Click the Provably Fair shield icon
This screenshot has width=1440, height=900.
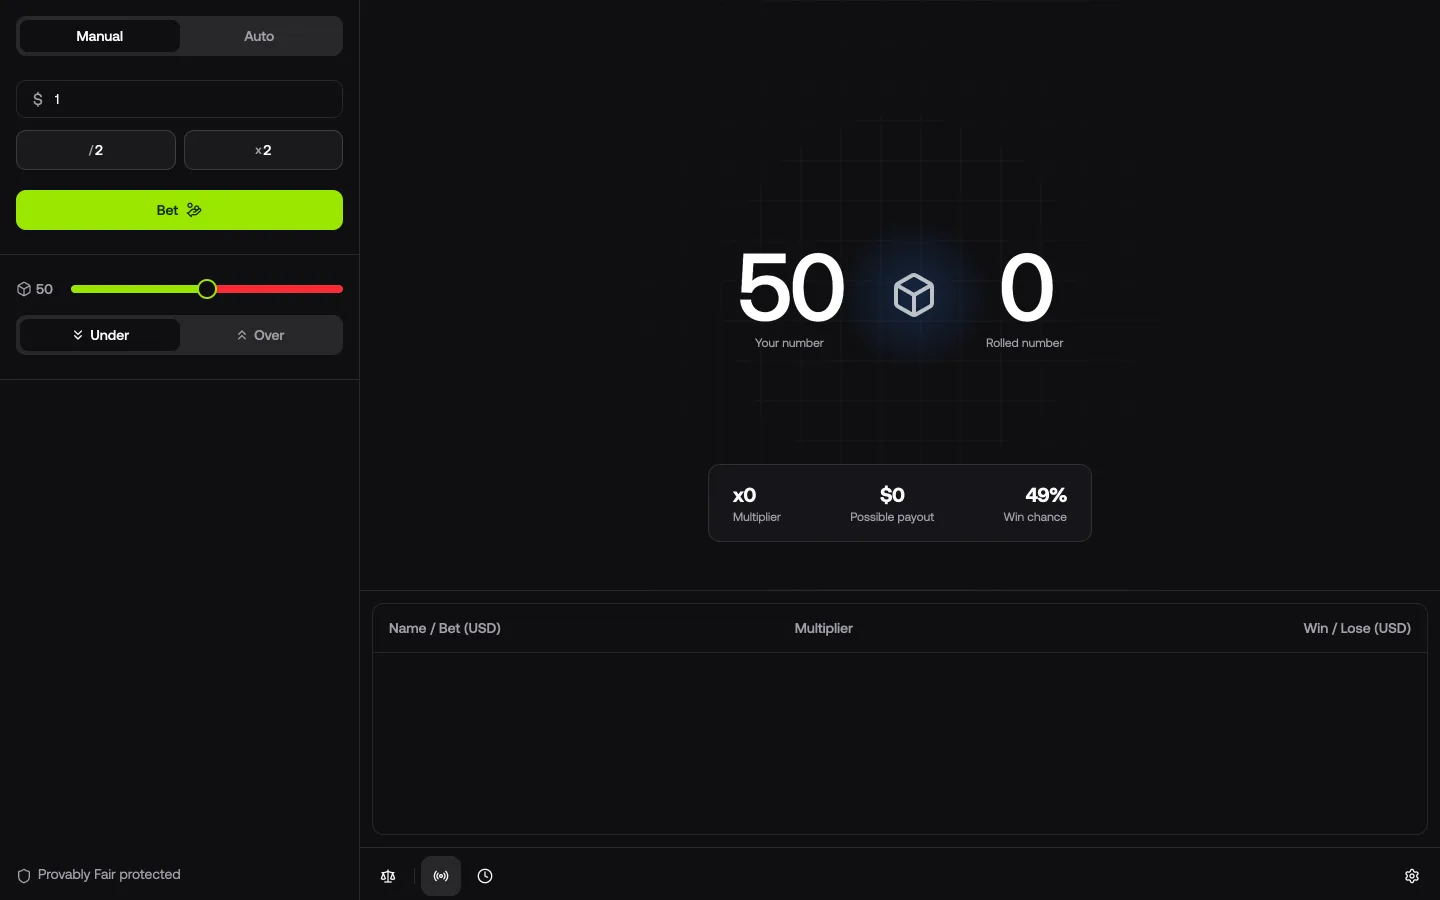tap(24, 876)
